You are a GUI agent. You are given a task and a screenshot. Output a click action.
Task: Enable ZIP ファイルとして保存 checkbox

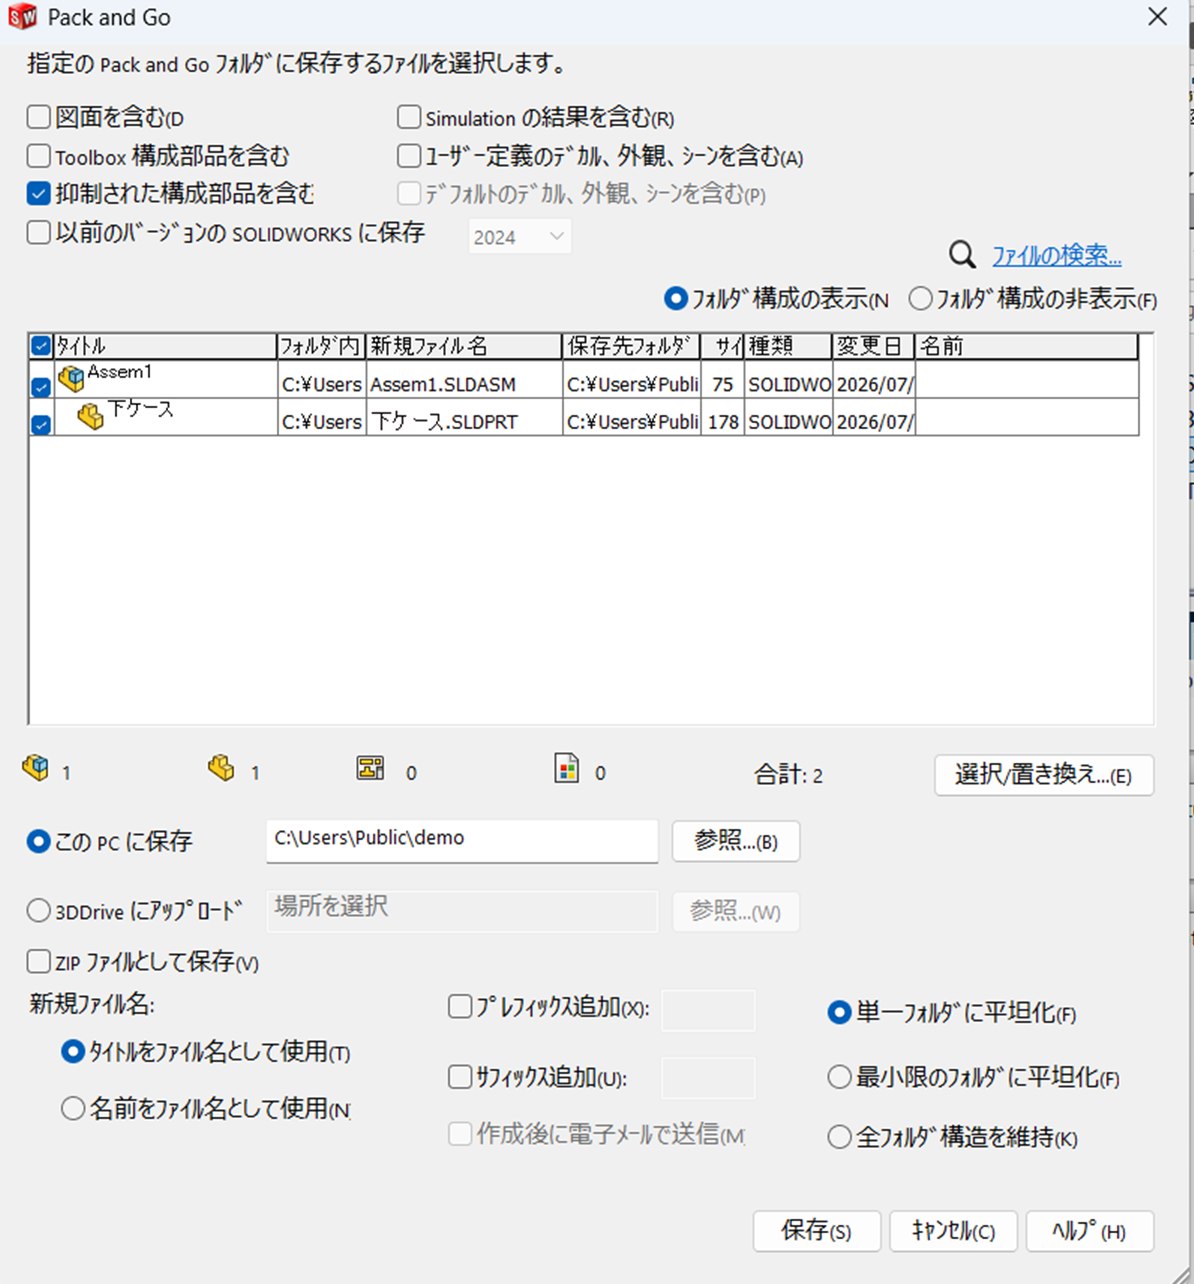coord(38,961)
